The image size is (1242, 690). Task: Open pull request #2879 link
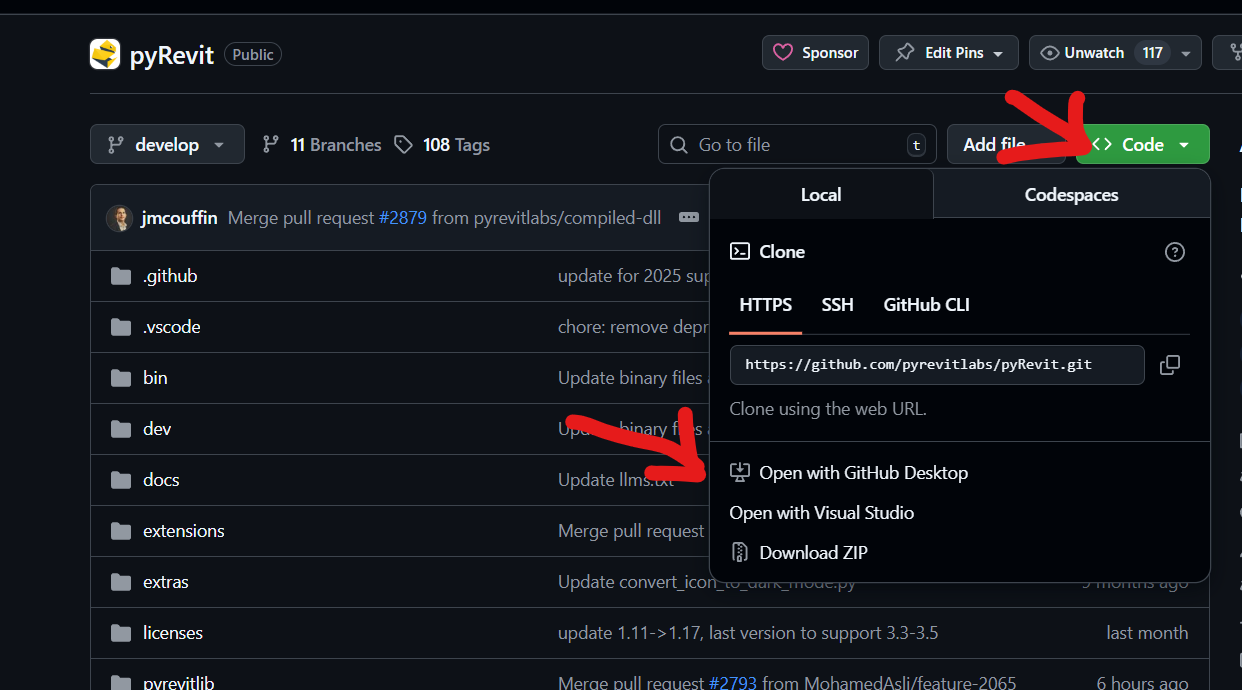click(403, 218)
